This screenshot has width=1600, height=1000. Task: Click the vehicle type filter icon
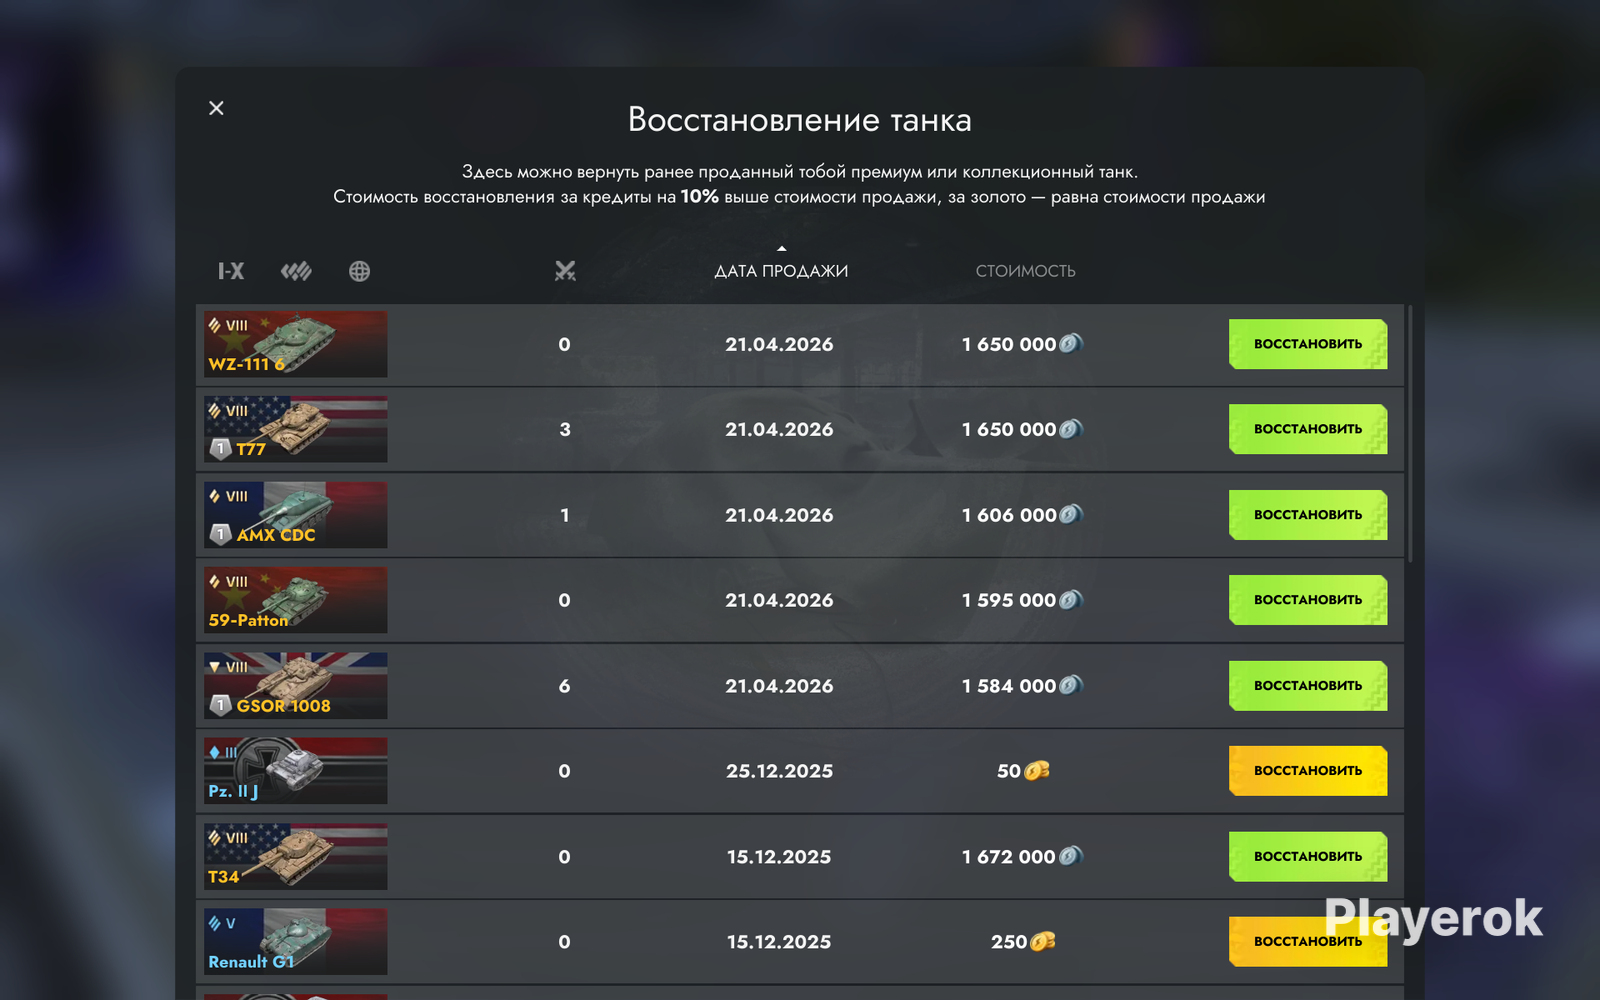point(296,271)
